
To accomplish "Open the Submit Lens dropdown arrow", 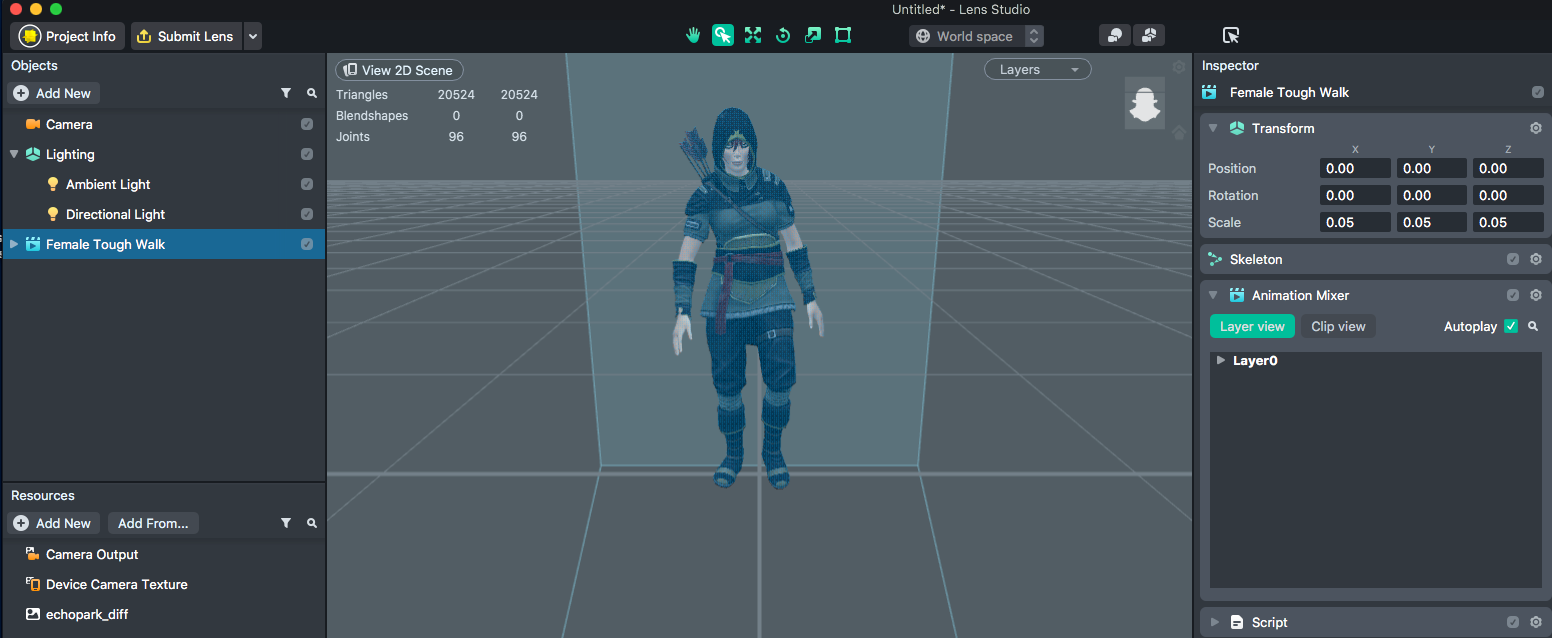I will [253, 36].
